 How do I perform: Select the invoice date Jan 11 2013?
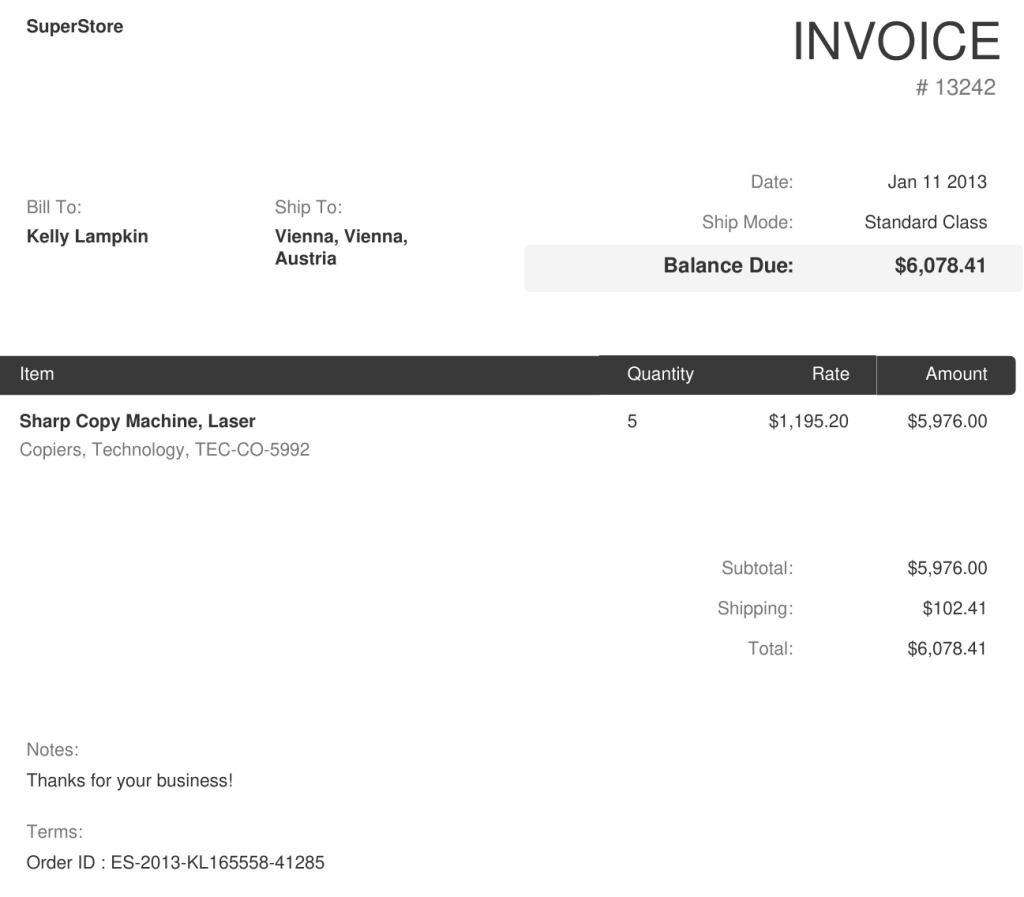pos(937,182)
